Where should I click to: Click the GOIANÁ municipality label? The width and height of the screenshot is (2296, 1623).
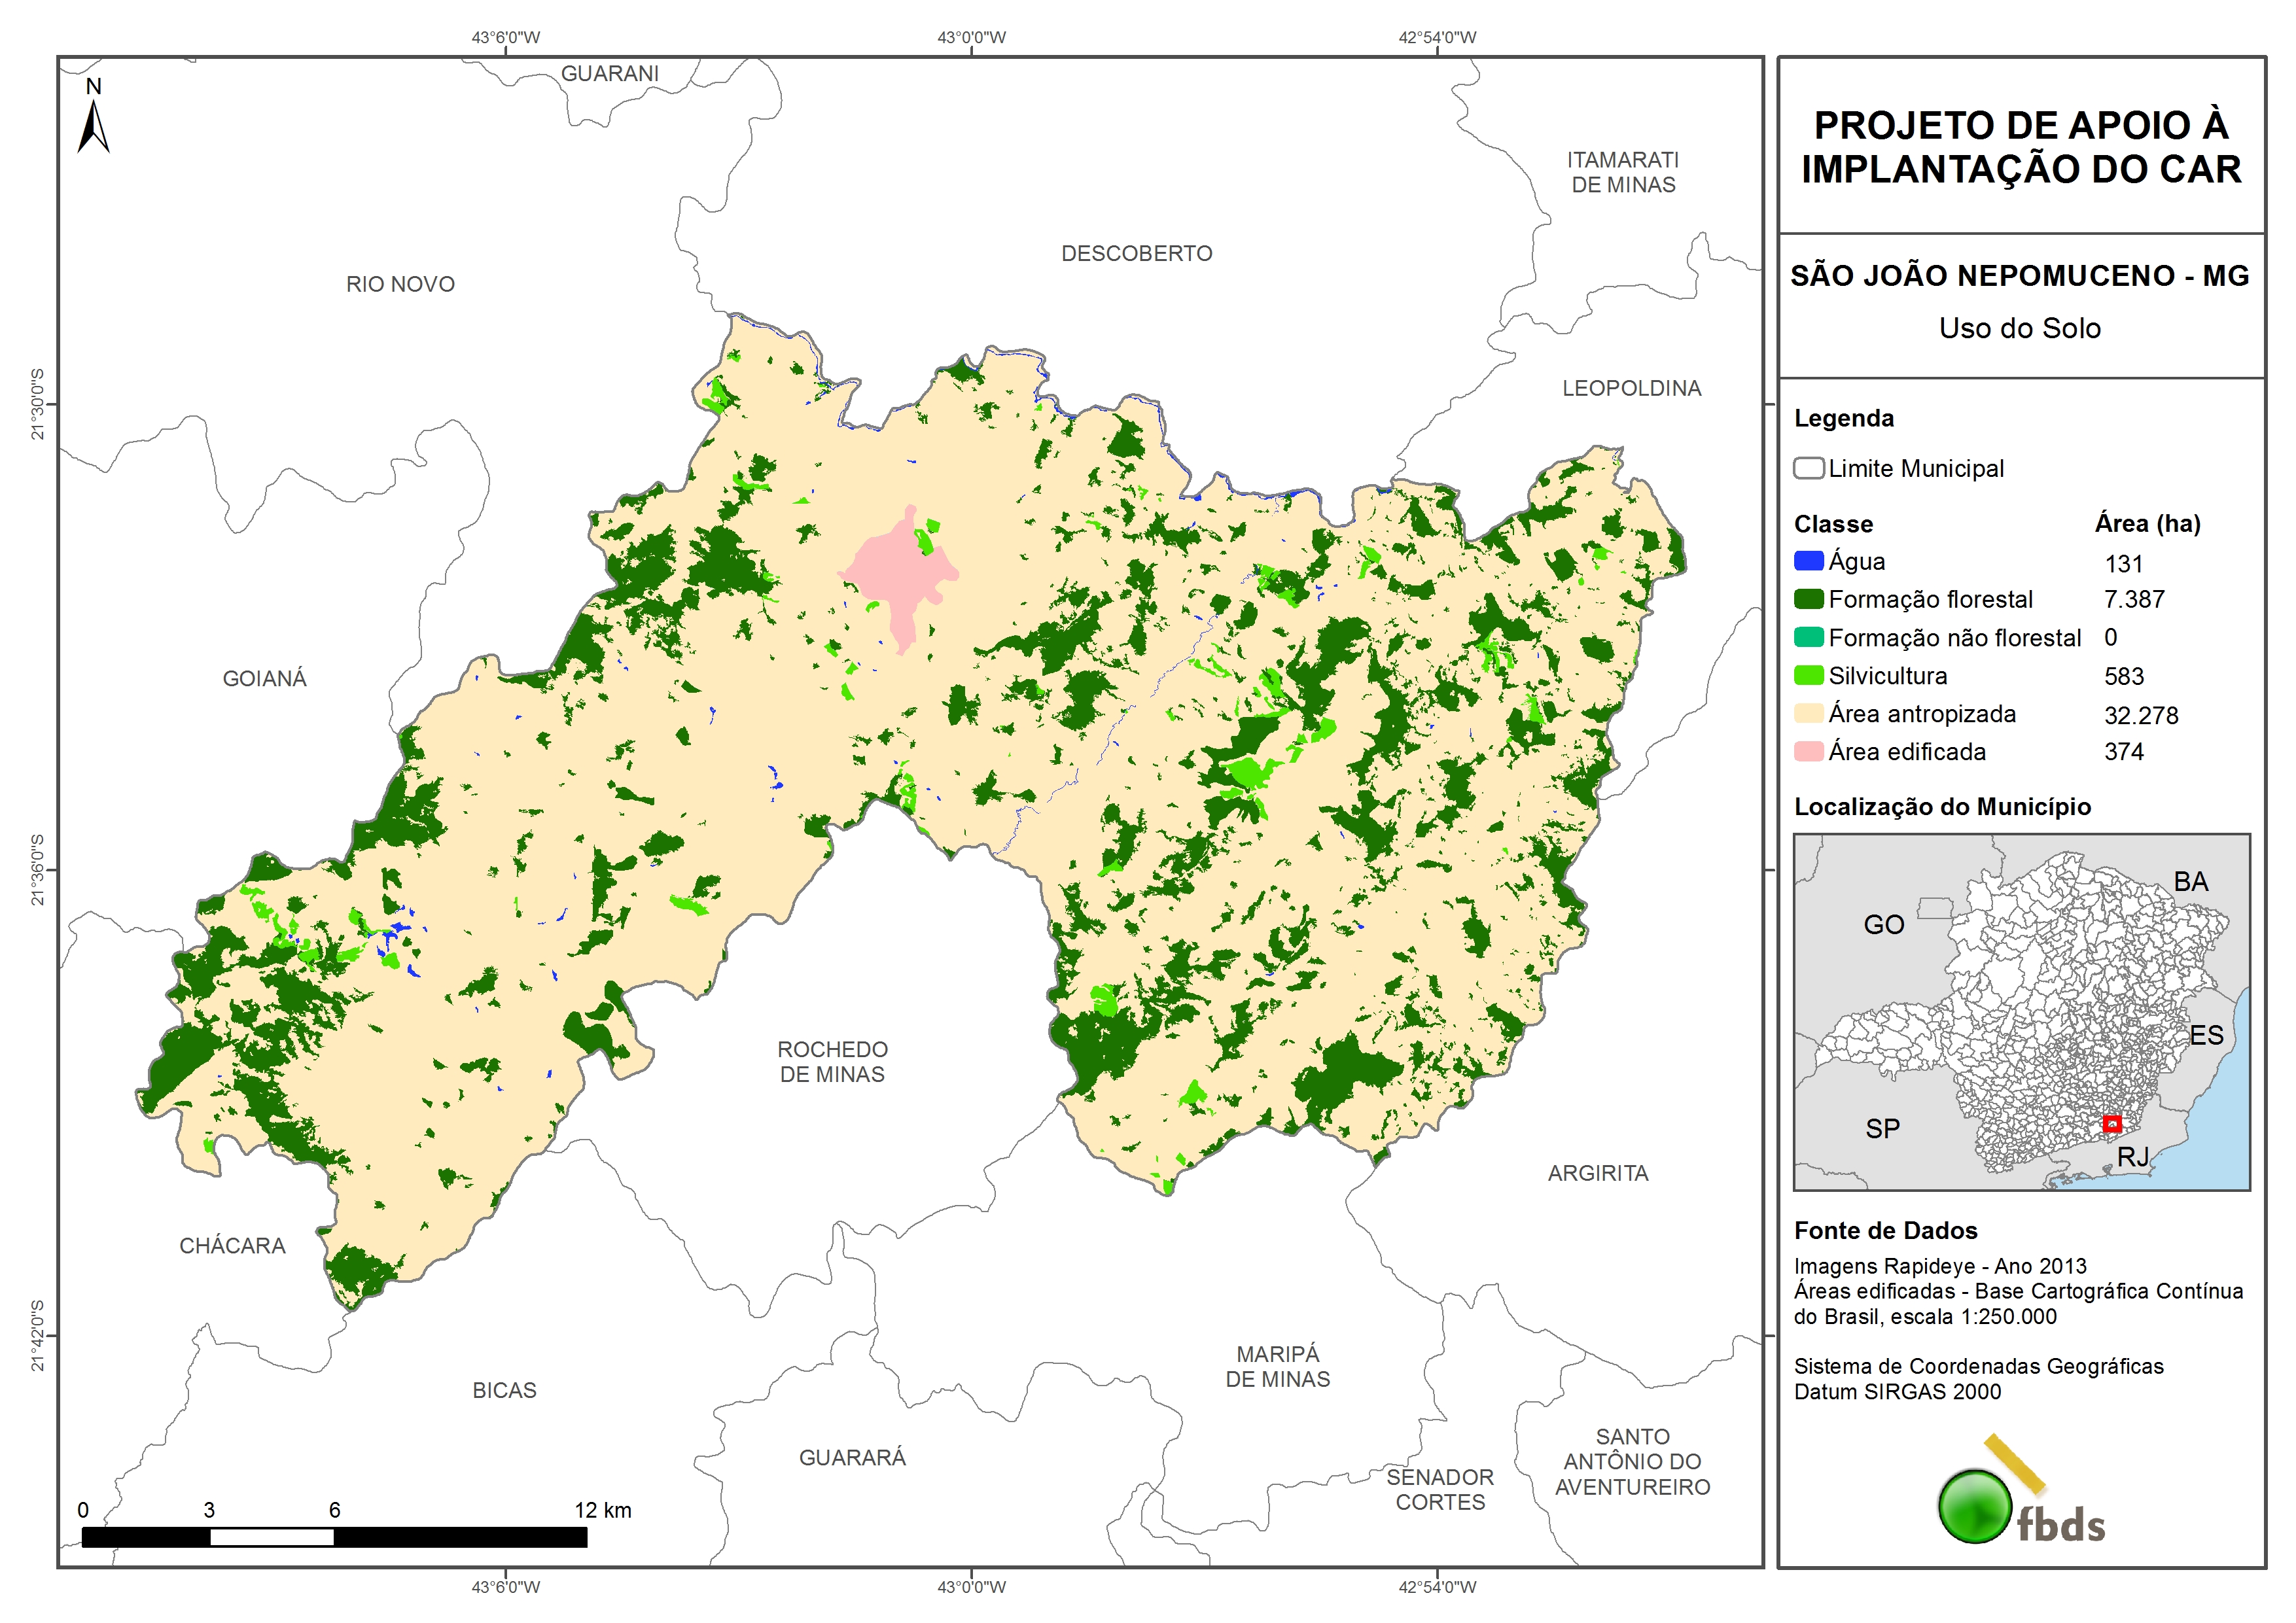click(x=264, y=679)
